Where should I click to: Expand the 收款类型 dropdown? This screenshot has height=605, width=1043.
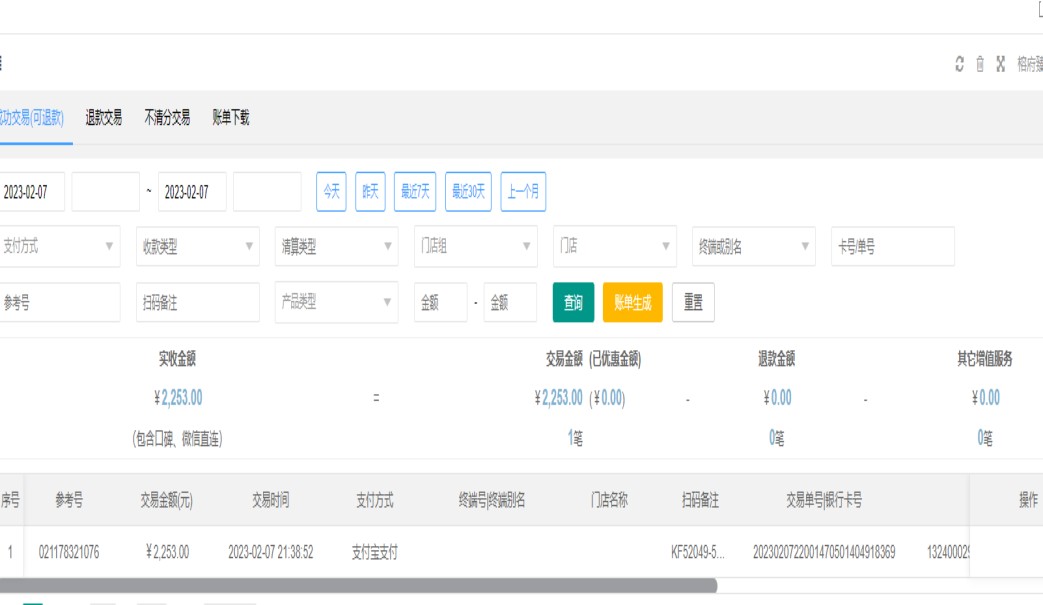197,247
